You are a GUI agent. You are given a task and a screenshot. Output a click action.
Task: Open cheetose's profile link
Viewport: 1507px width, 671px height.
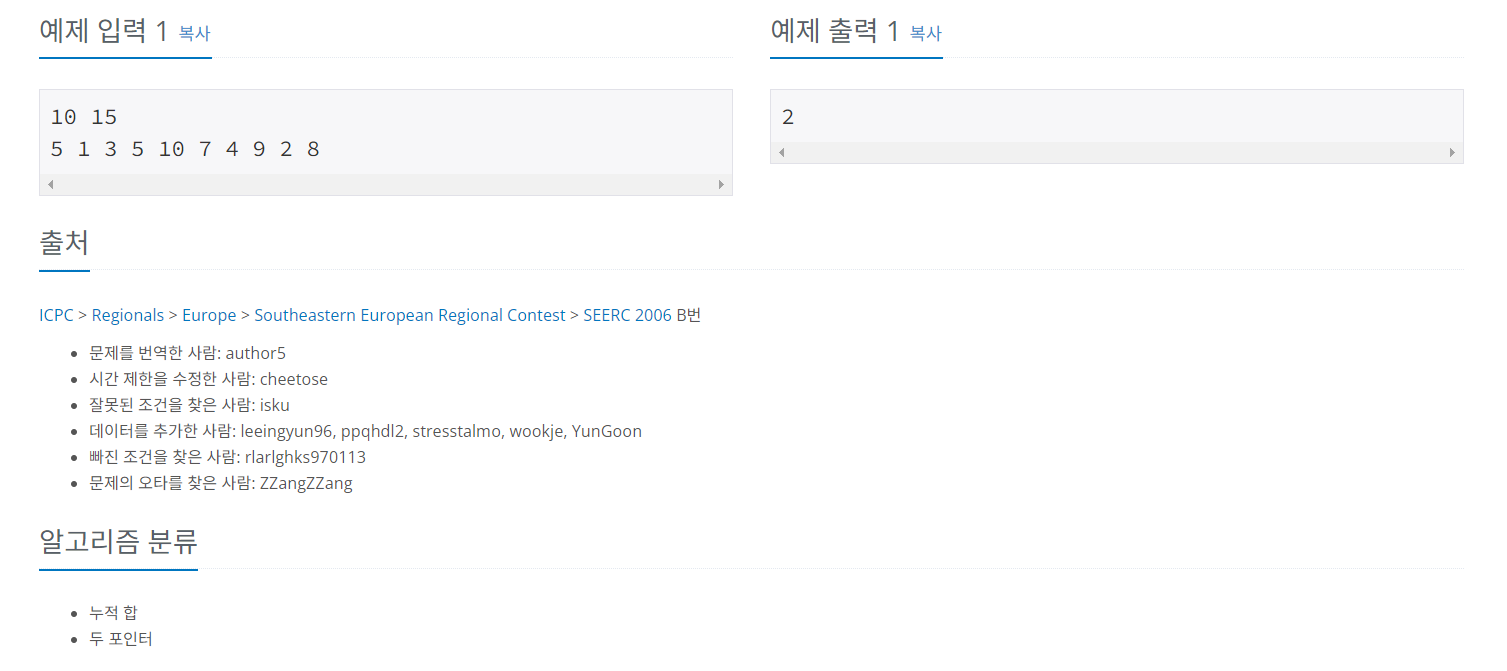294,379
